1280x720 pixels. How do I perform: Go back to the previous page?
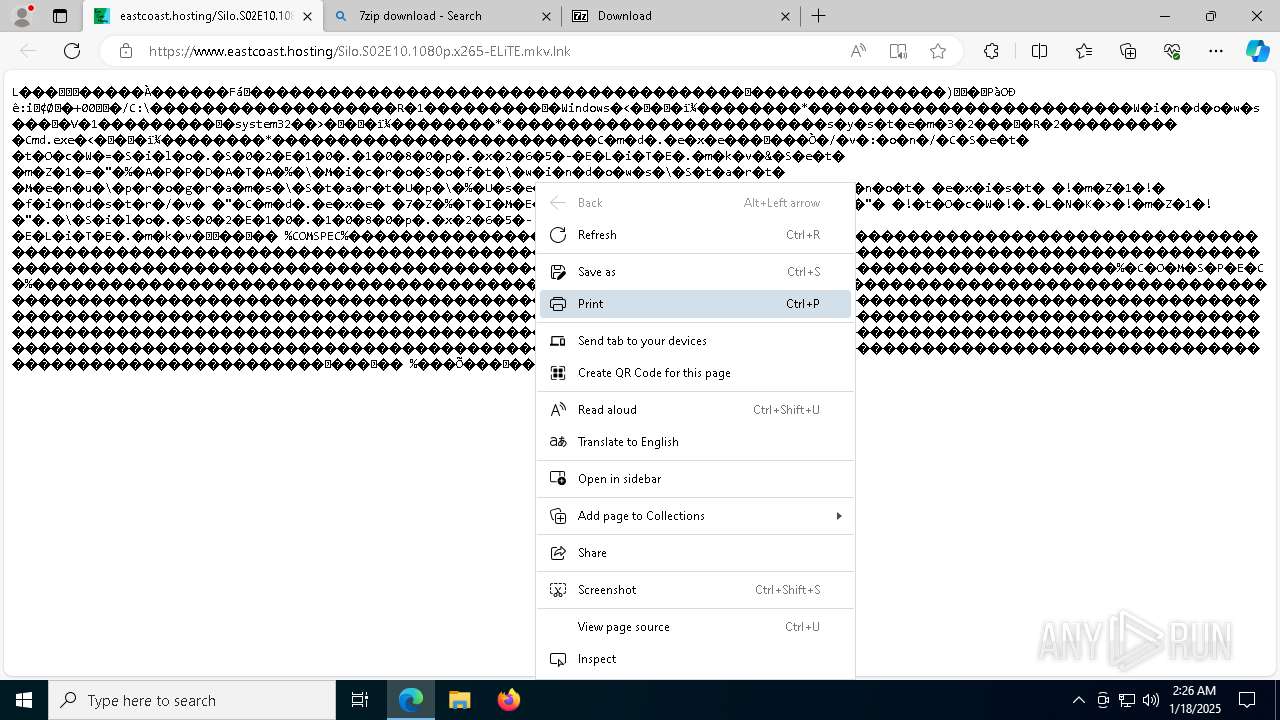[x=28, y=51]
